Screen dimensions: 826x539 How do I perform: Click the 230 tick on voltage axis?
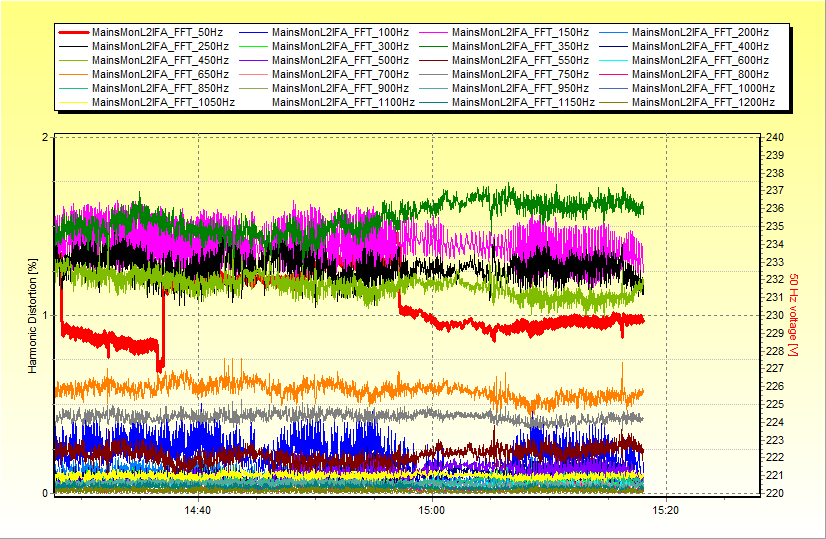point(776,315)
